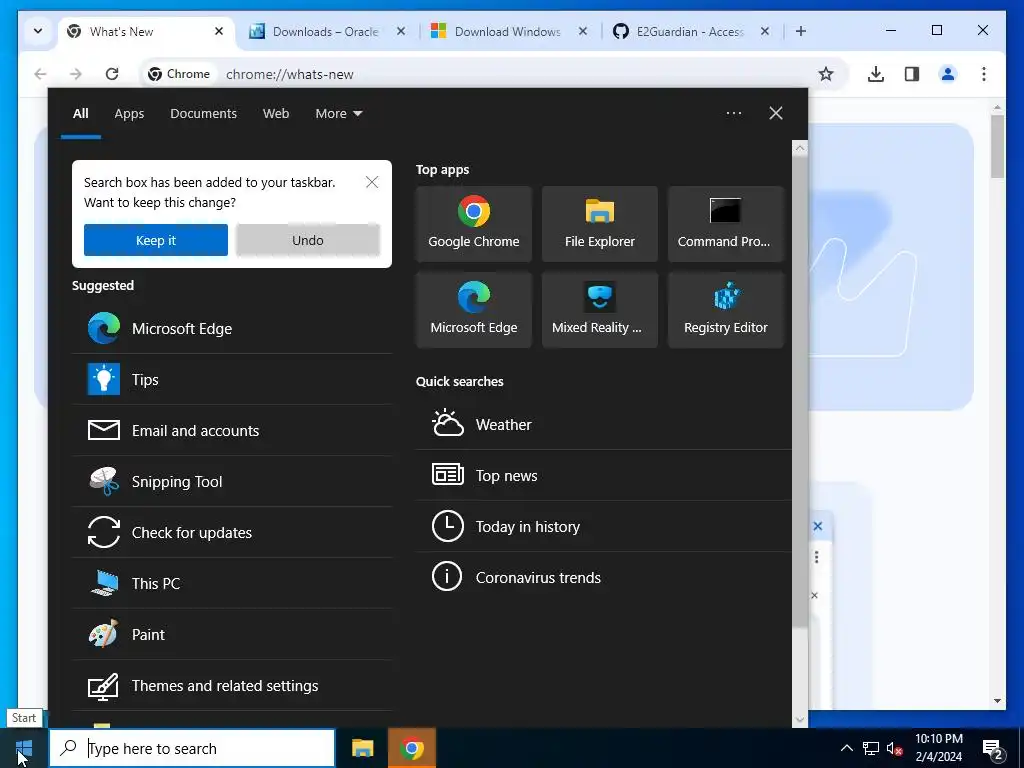This screenshot has width=1024, height=768.
Task: Click Chrome address bar URL
Action: (x=289, y=74)
